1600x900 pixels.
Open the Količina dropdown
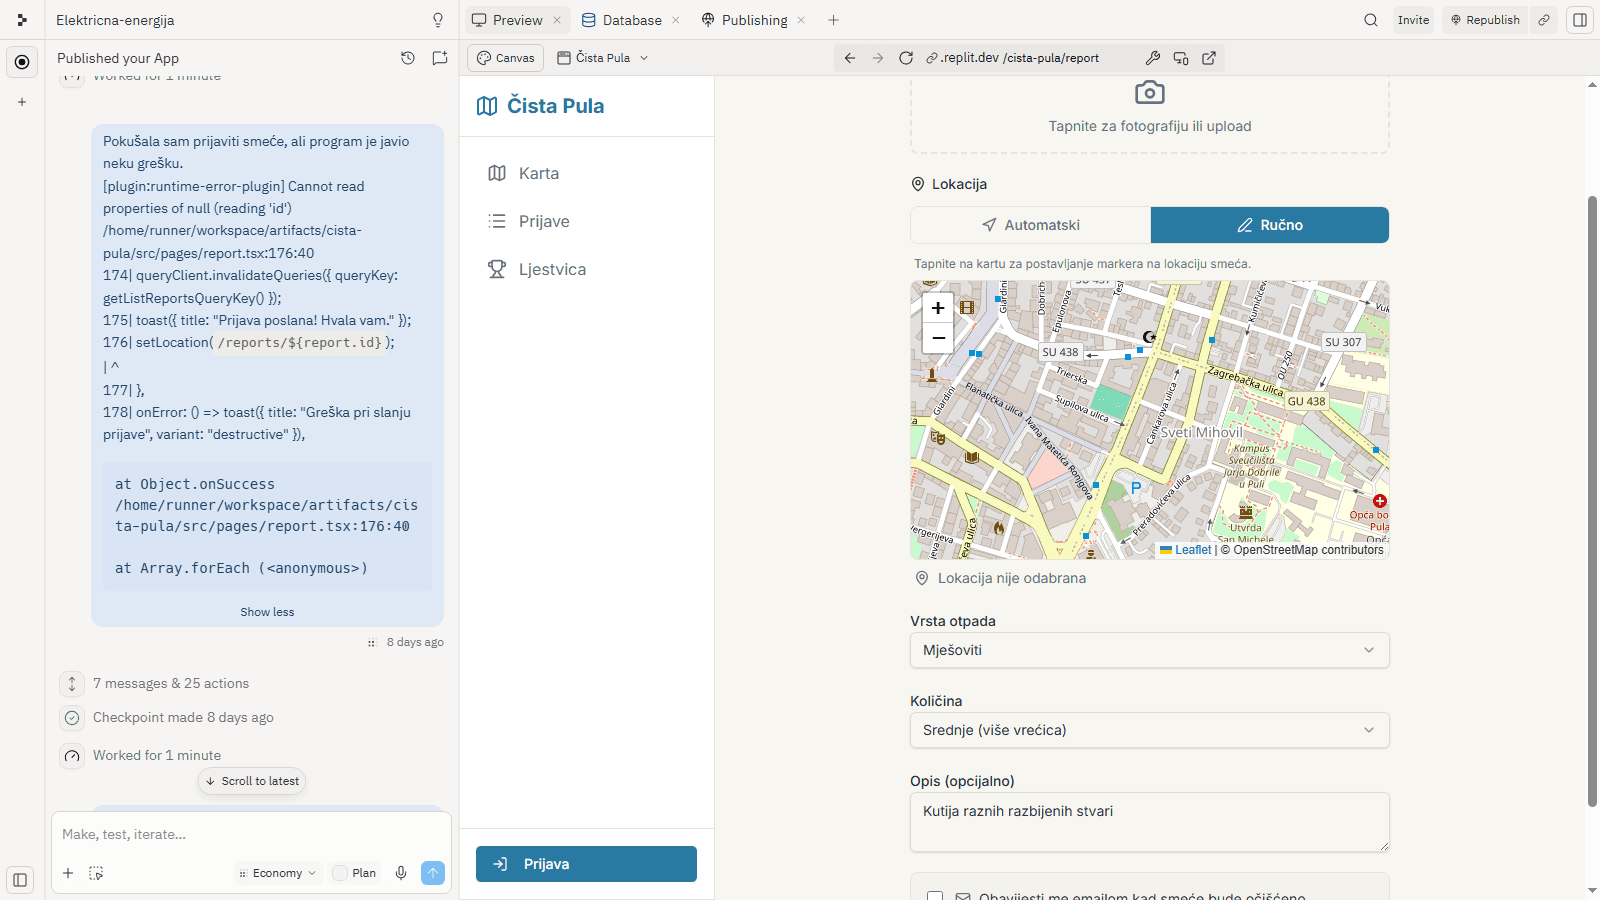click(1150, 730)
